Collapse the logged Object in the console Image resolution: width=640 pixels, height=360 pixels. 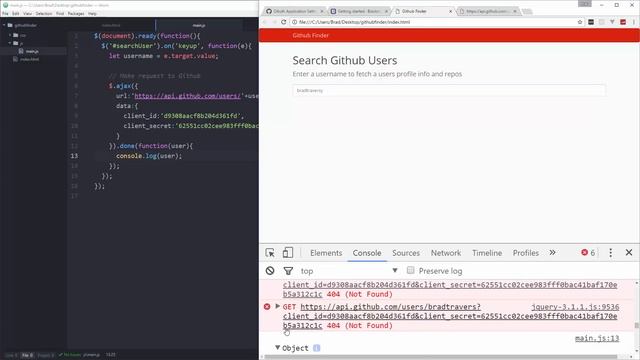pos(278,348)
